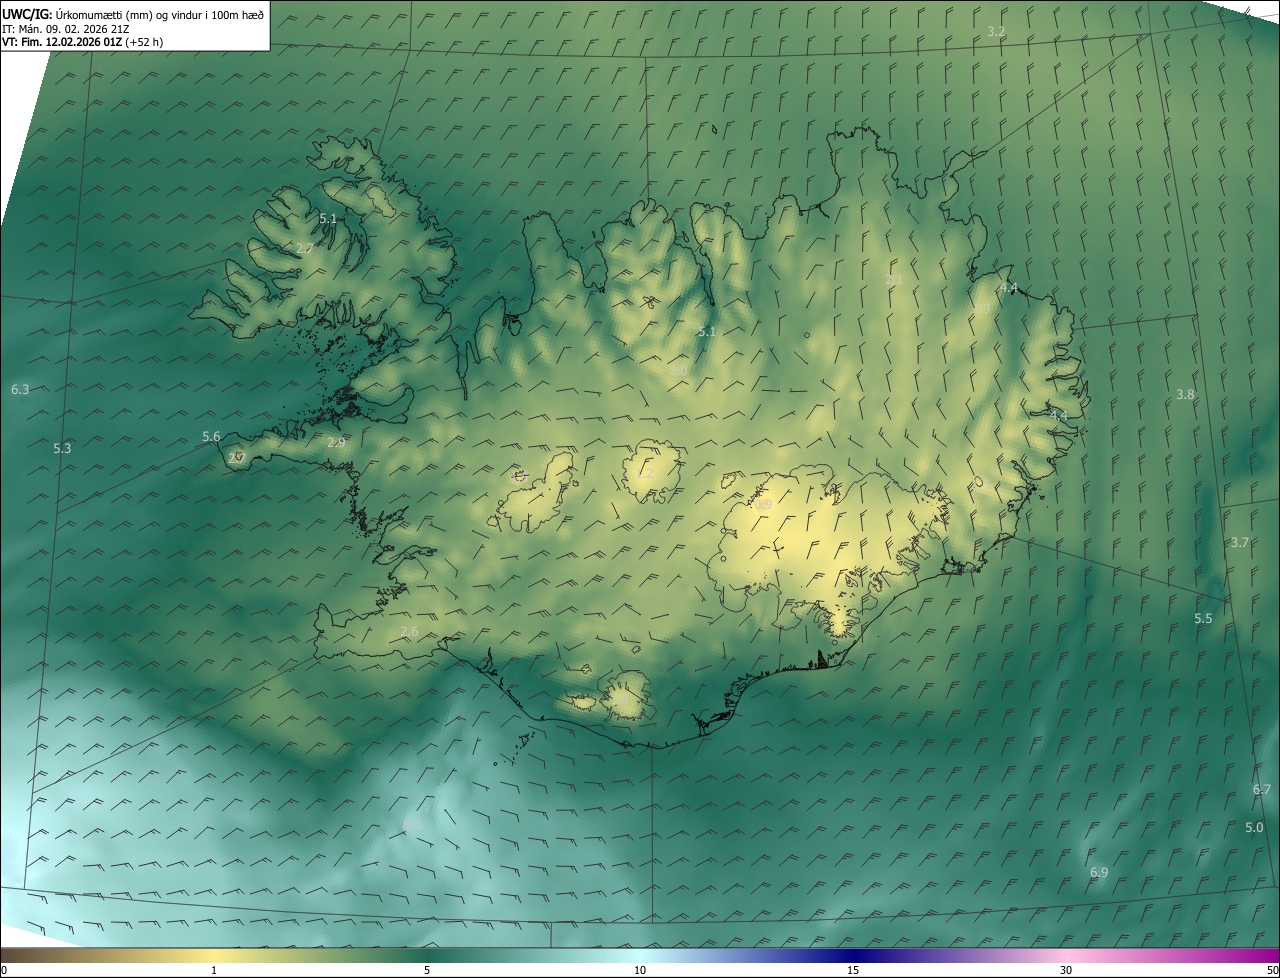Pick the pale pink color at legend 30

(1066, 956)
